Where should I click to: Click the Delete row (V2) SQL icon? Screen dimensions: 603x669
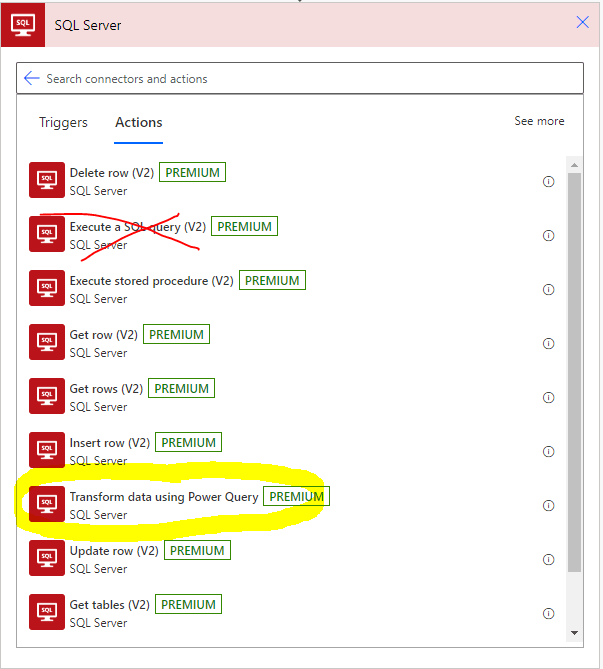tap(47, 180)
